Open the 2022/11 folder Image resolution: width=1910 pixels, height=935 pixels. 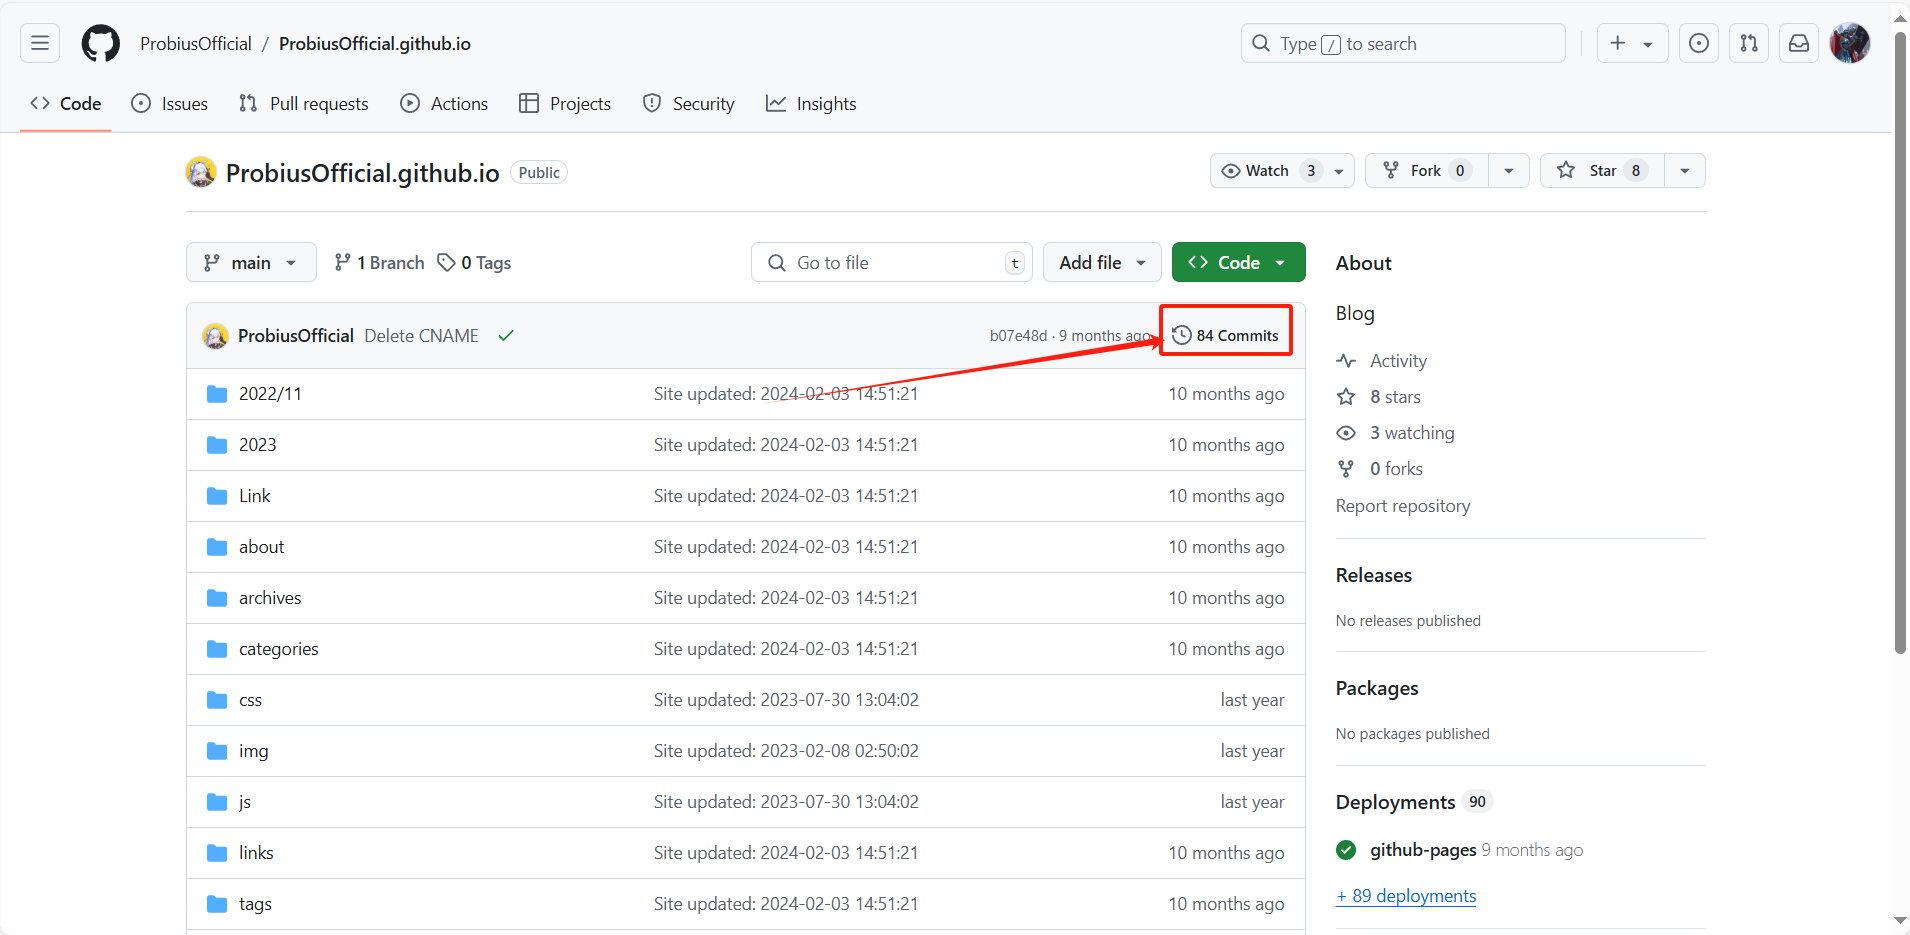[270, 394]
